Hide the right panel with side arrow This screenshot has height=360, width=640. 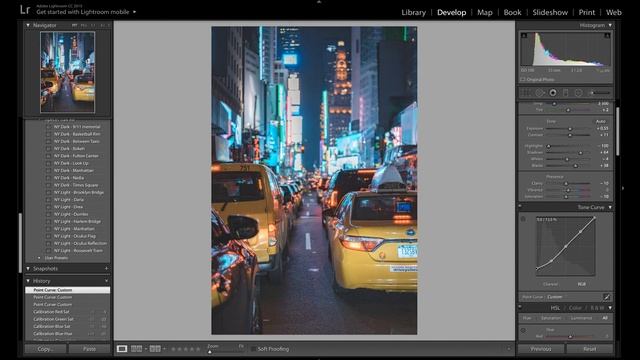pos(623,188)
